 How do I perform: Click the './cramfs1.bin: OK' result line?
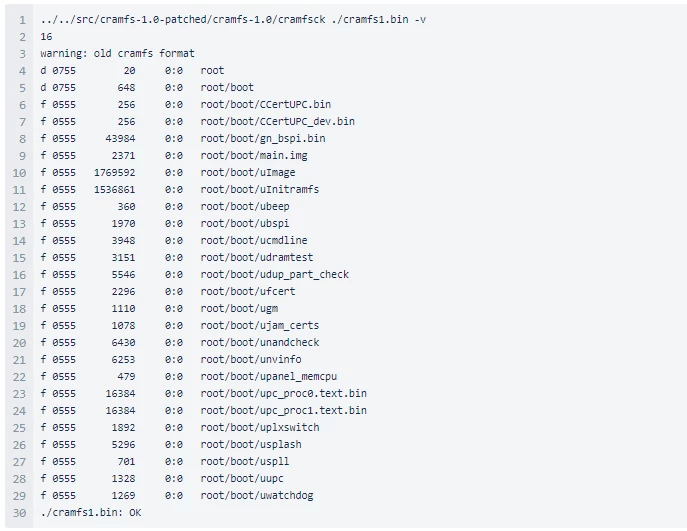click(91, 512)
